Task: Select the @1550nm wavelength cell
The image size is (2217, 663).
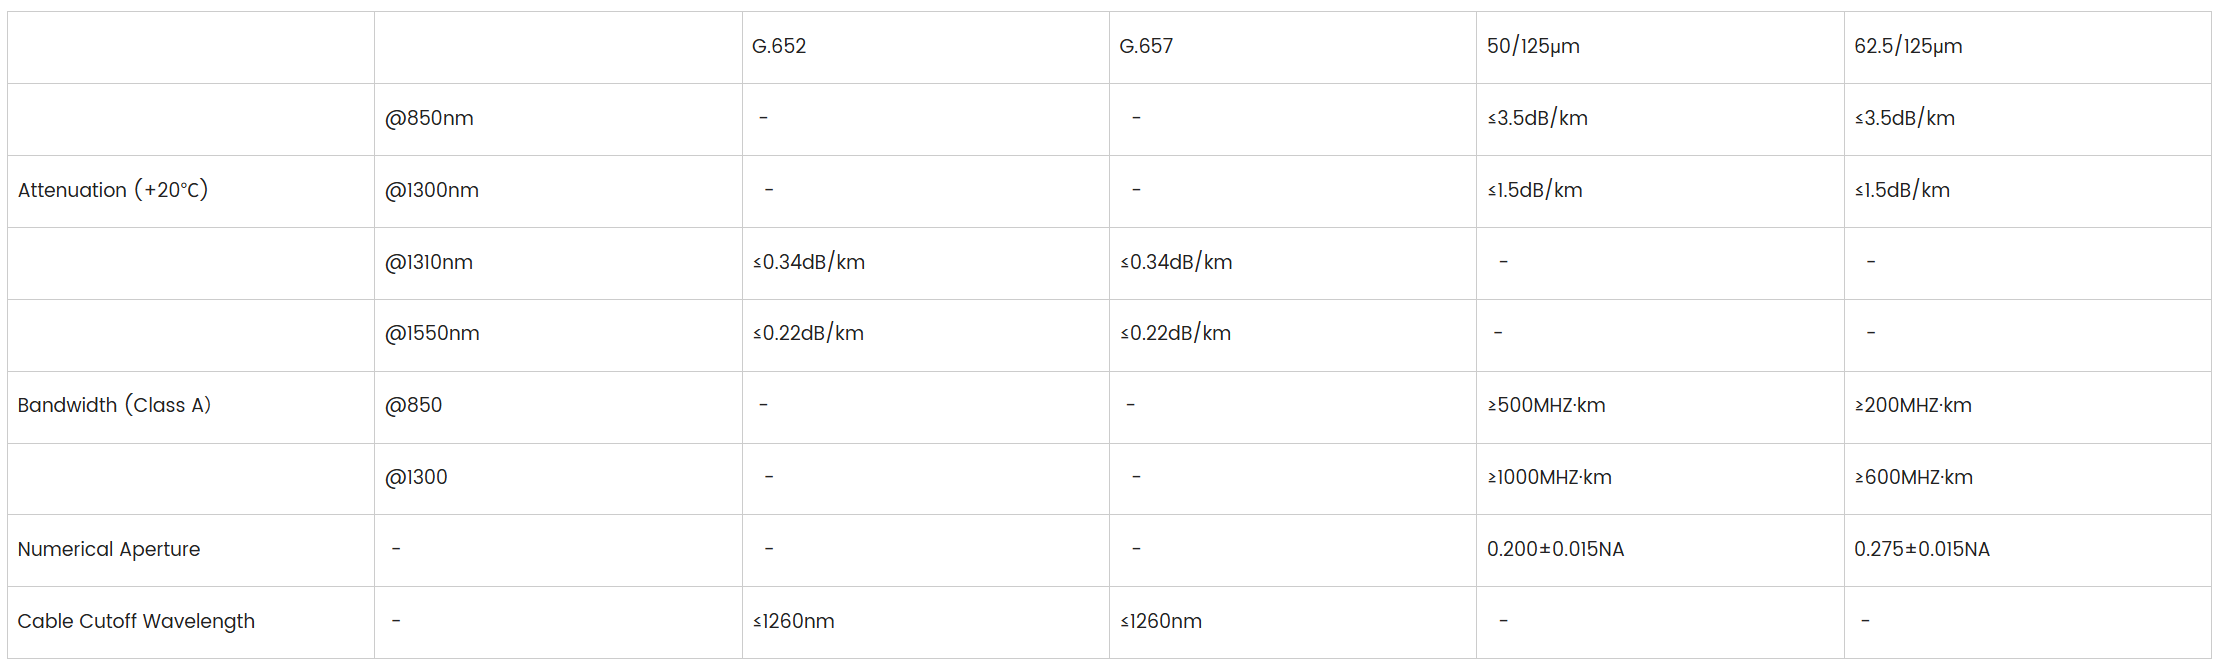Action: coord(432,333)
